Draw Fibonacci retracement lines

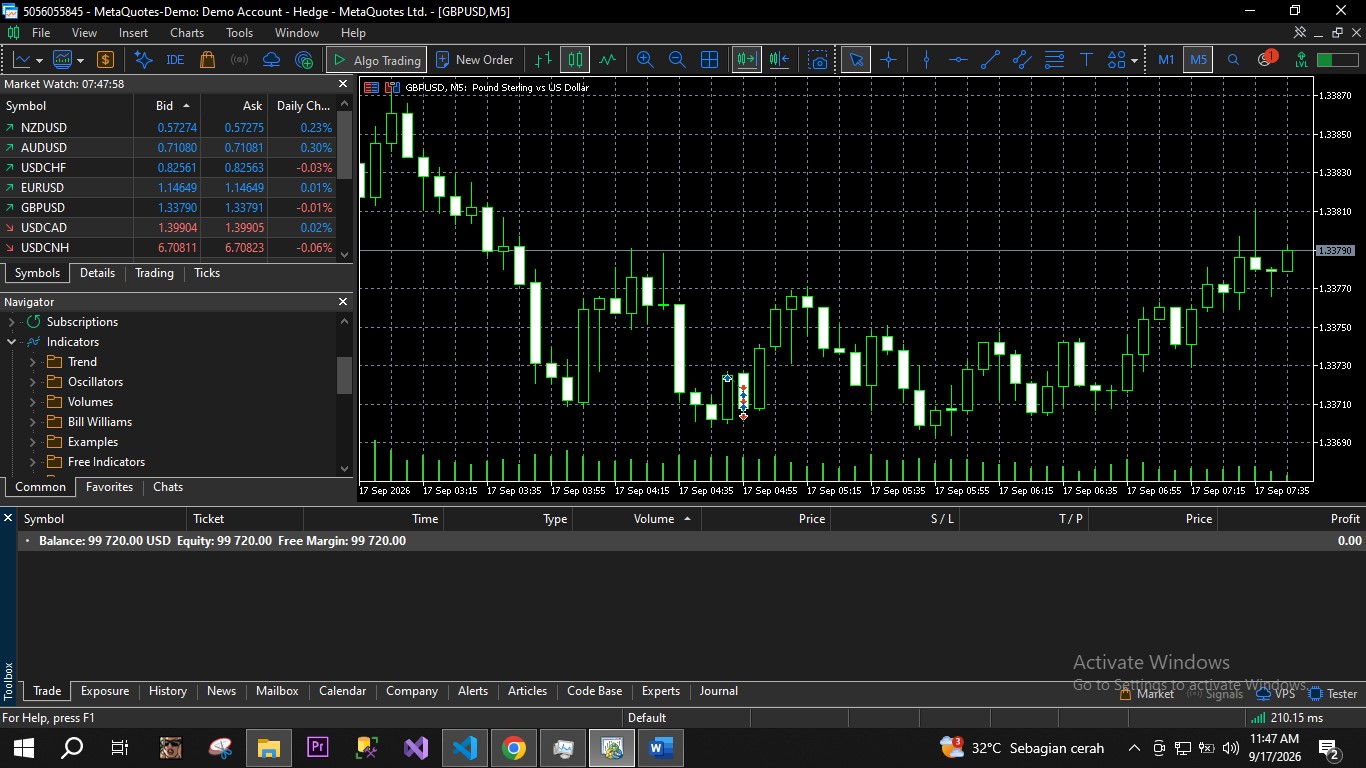[x=1054, y=60]
